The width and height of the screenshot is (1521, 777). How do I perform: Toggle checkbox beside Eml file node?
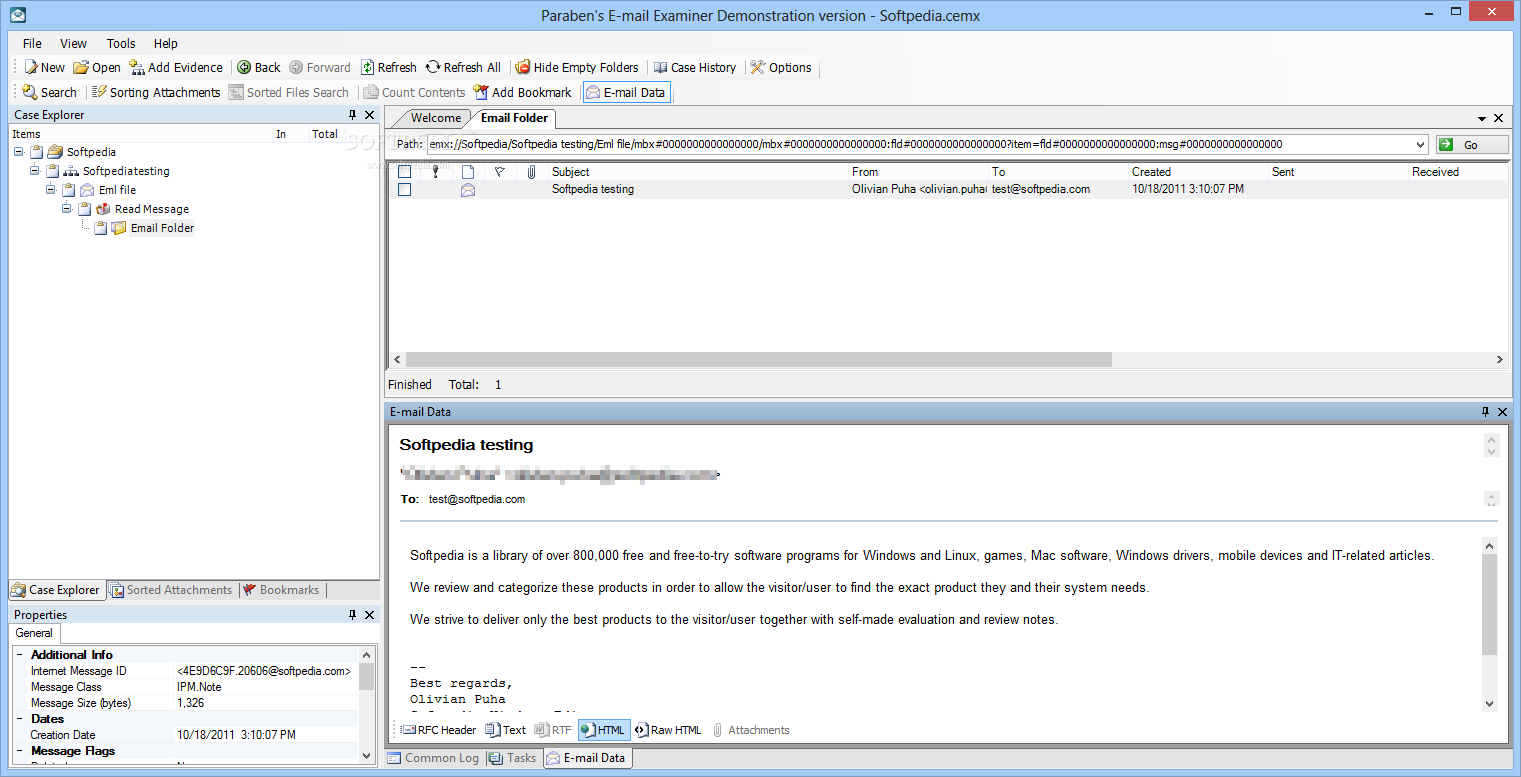tap(69, 190)
